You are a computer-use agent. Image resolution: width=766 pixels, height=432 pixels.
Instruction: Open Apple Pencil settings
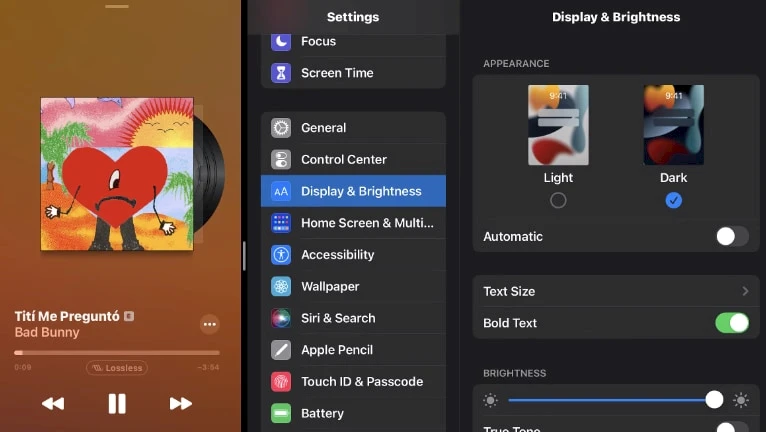coord(353,350)
